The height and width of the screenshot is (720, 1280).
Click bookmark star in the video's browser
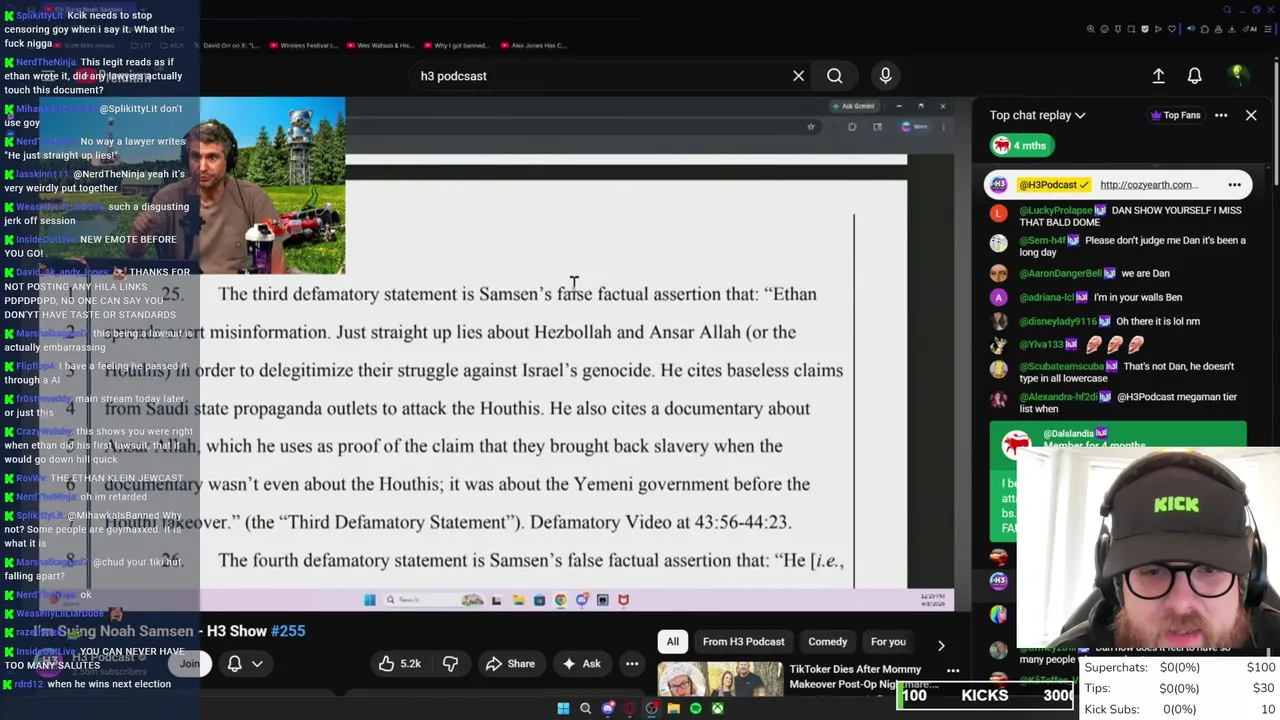tap(811, 126)
